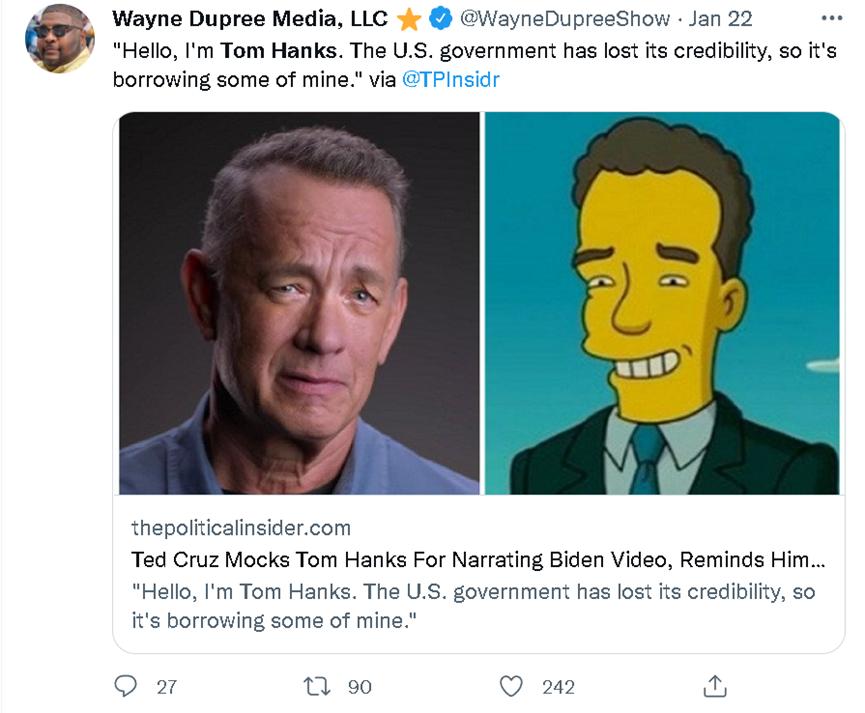This screenshot has height=713, width=865.
Task: Like the tweet with the heart icon
Action: click(x=511, y=686)
